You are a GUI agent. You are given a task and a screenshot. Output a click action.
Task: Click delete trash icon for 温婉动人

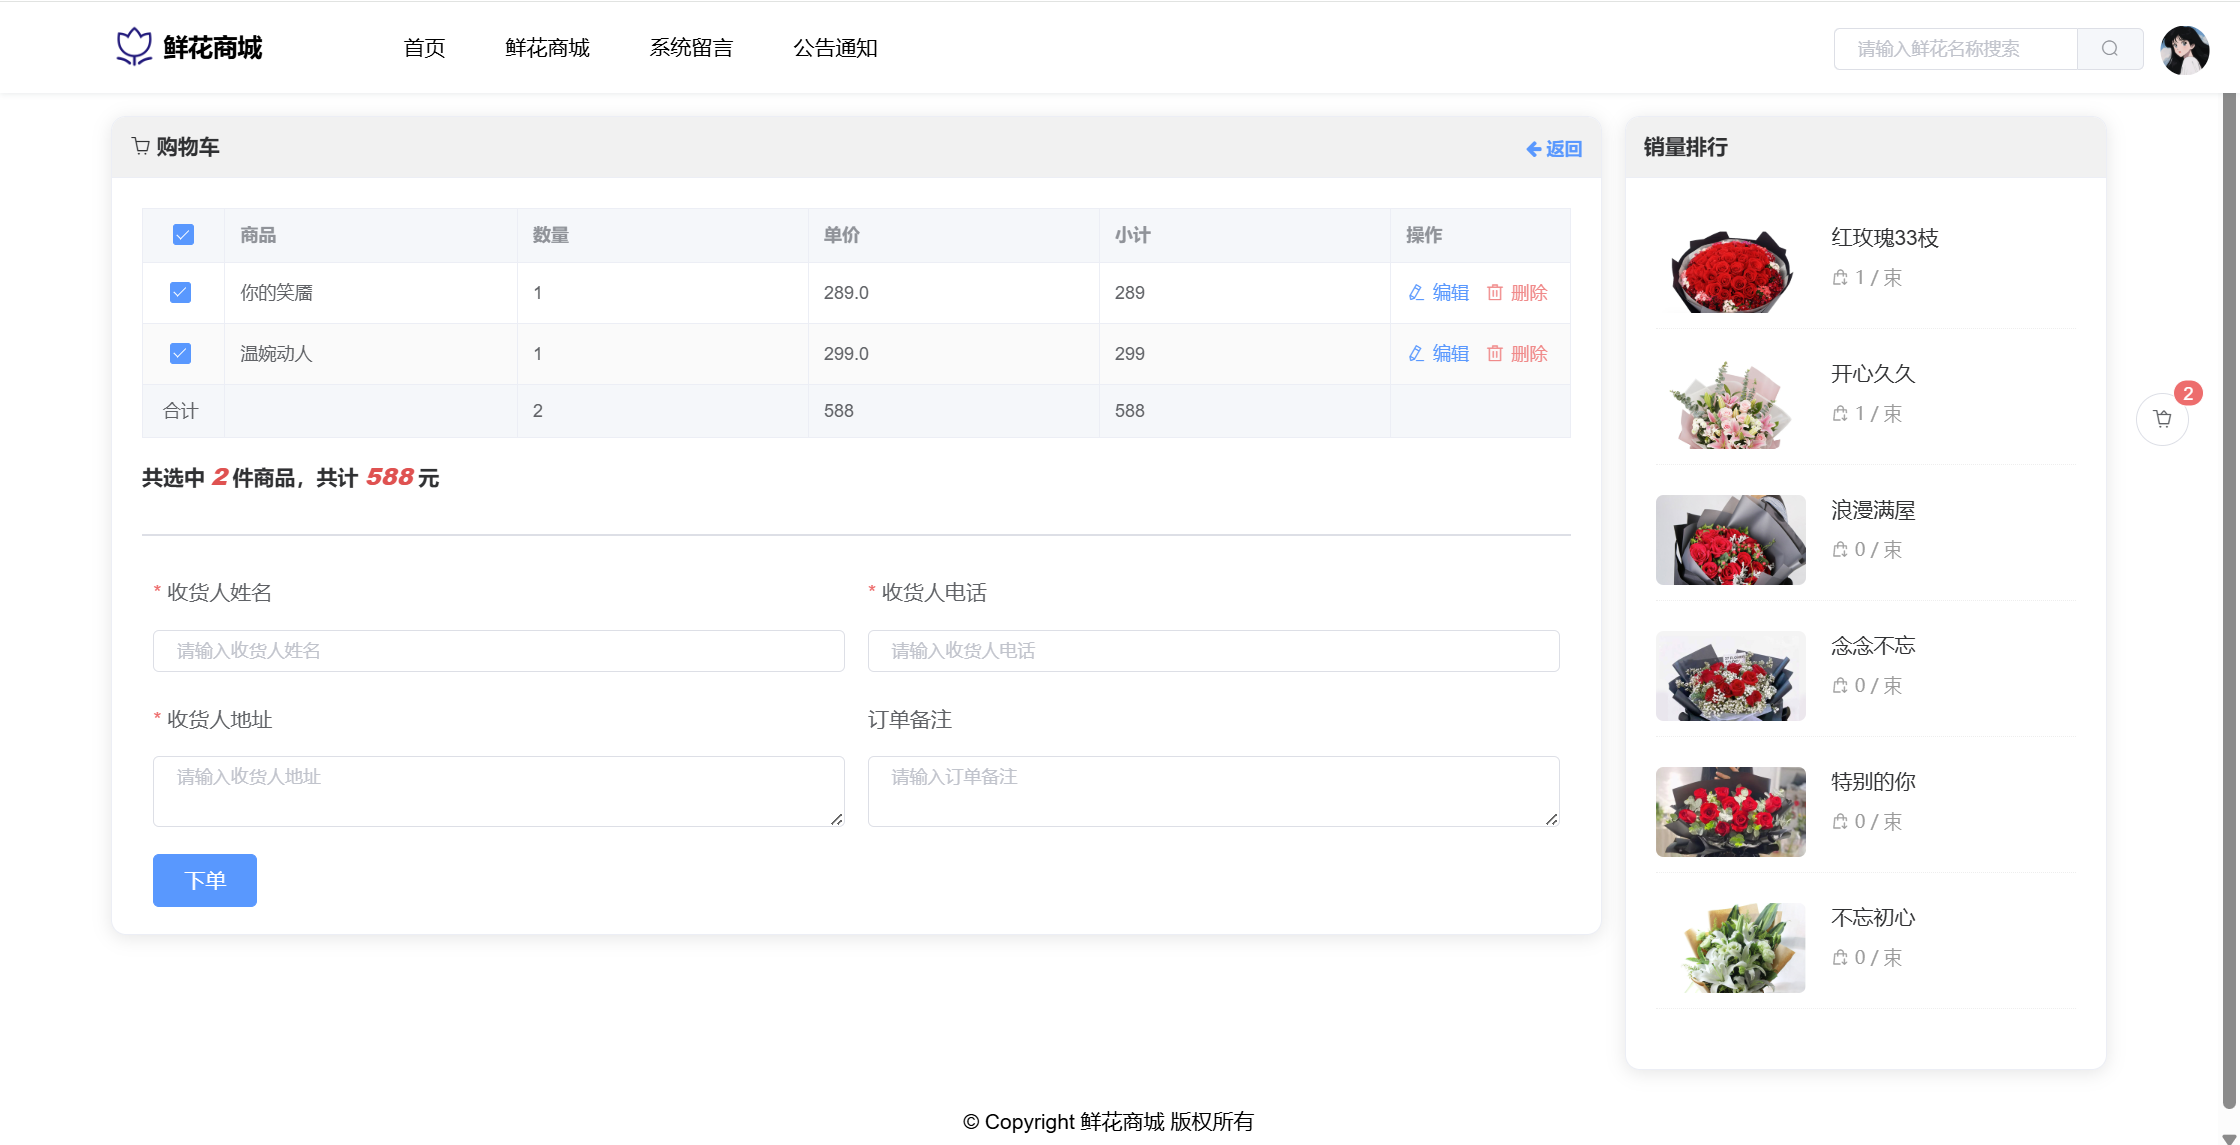[1495, 354]
